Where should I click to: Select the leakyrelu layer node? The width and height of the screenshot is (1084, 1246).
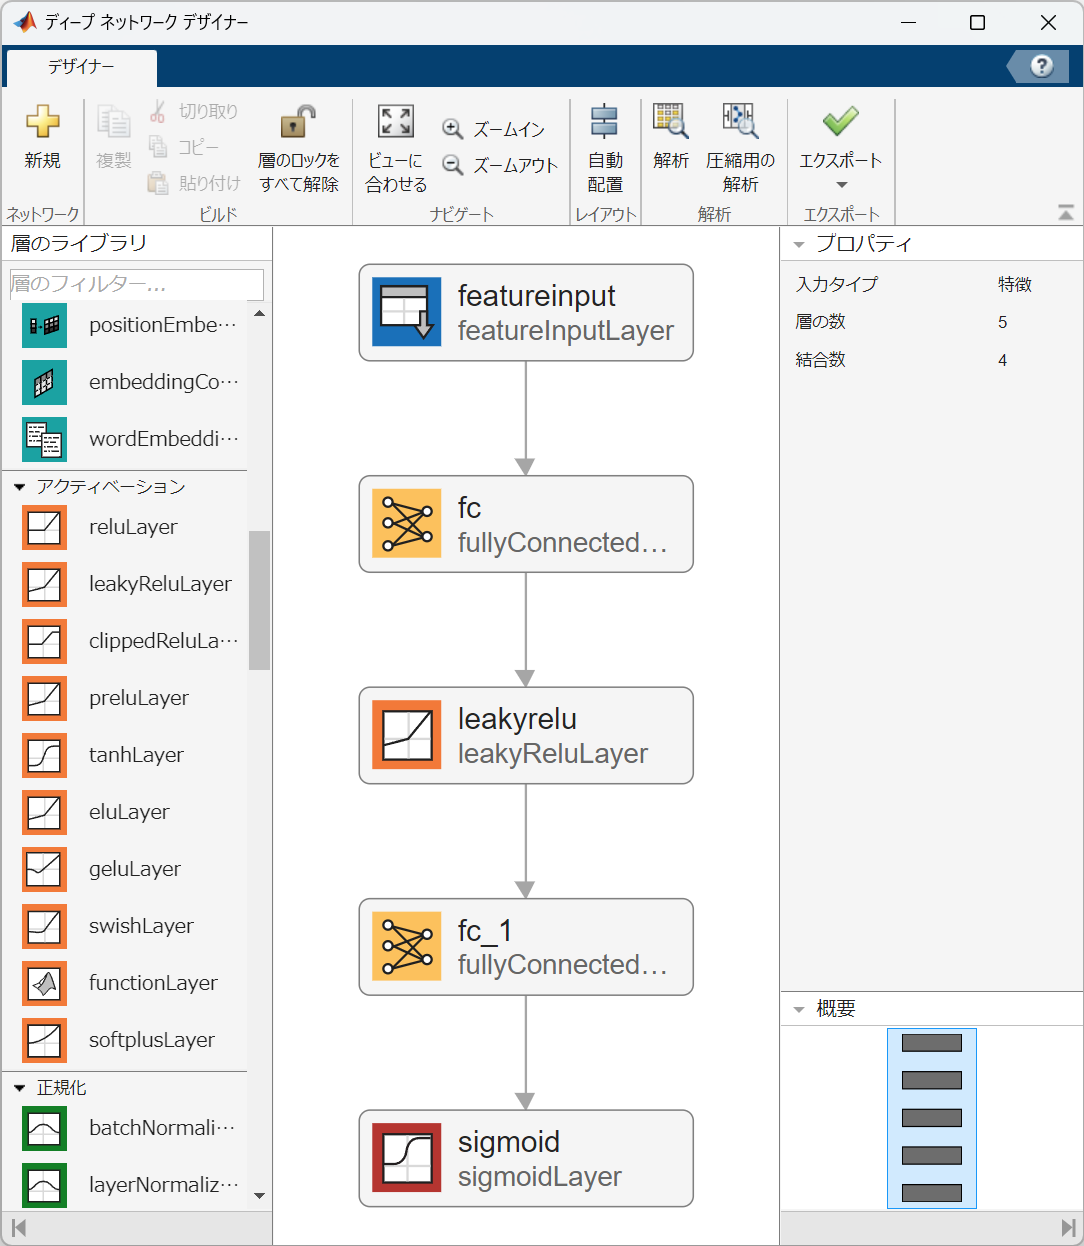point(526,735)
